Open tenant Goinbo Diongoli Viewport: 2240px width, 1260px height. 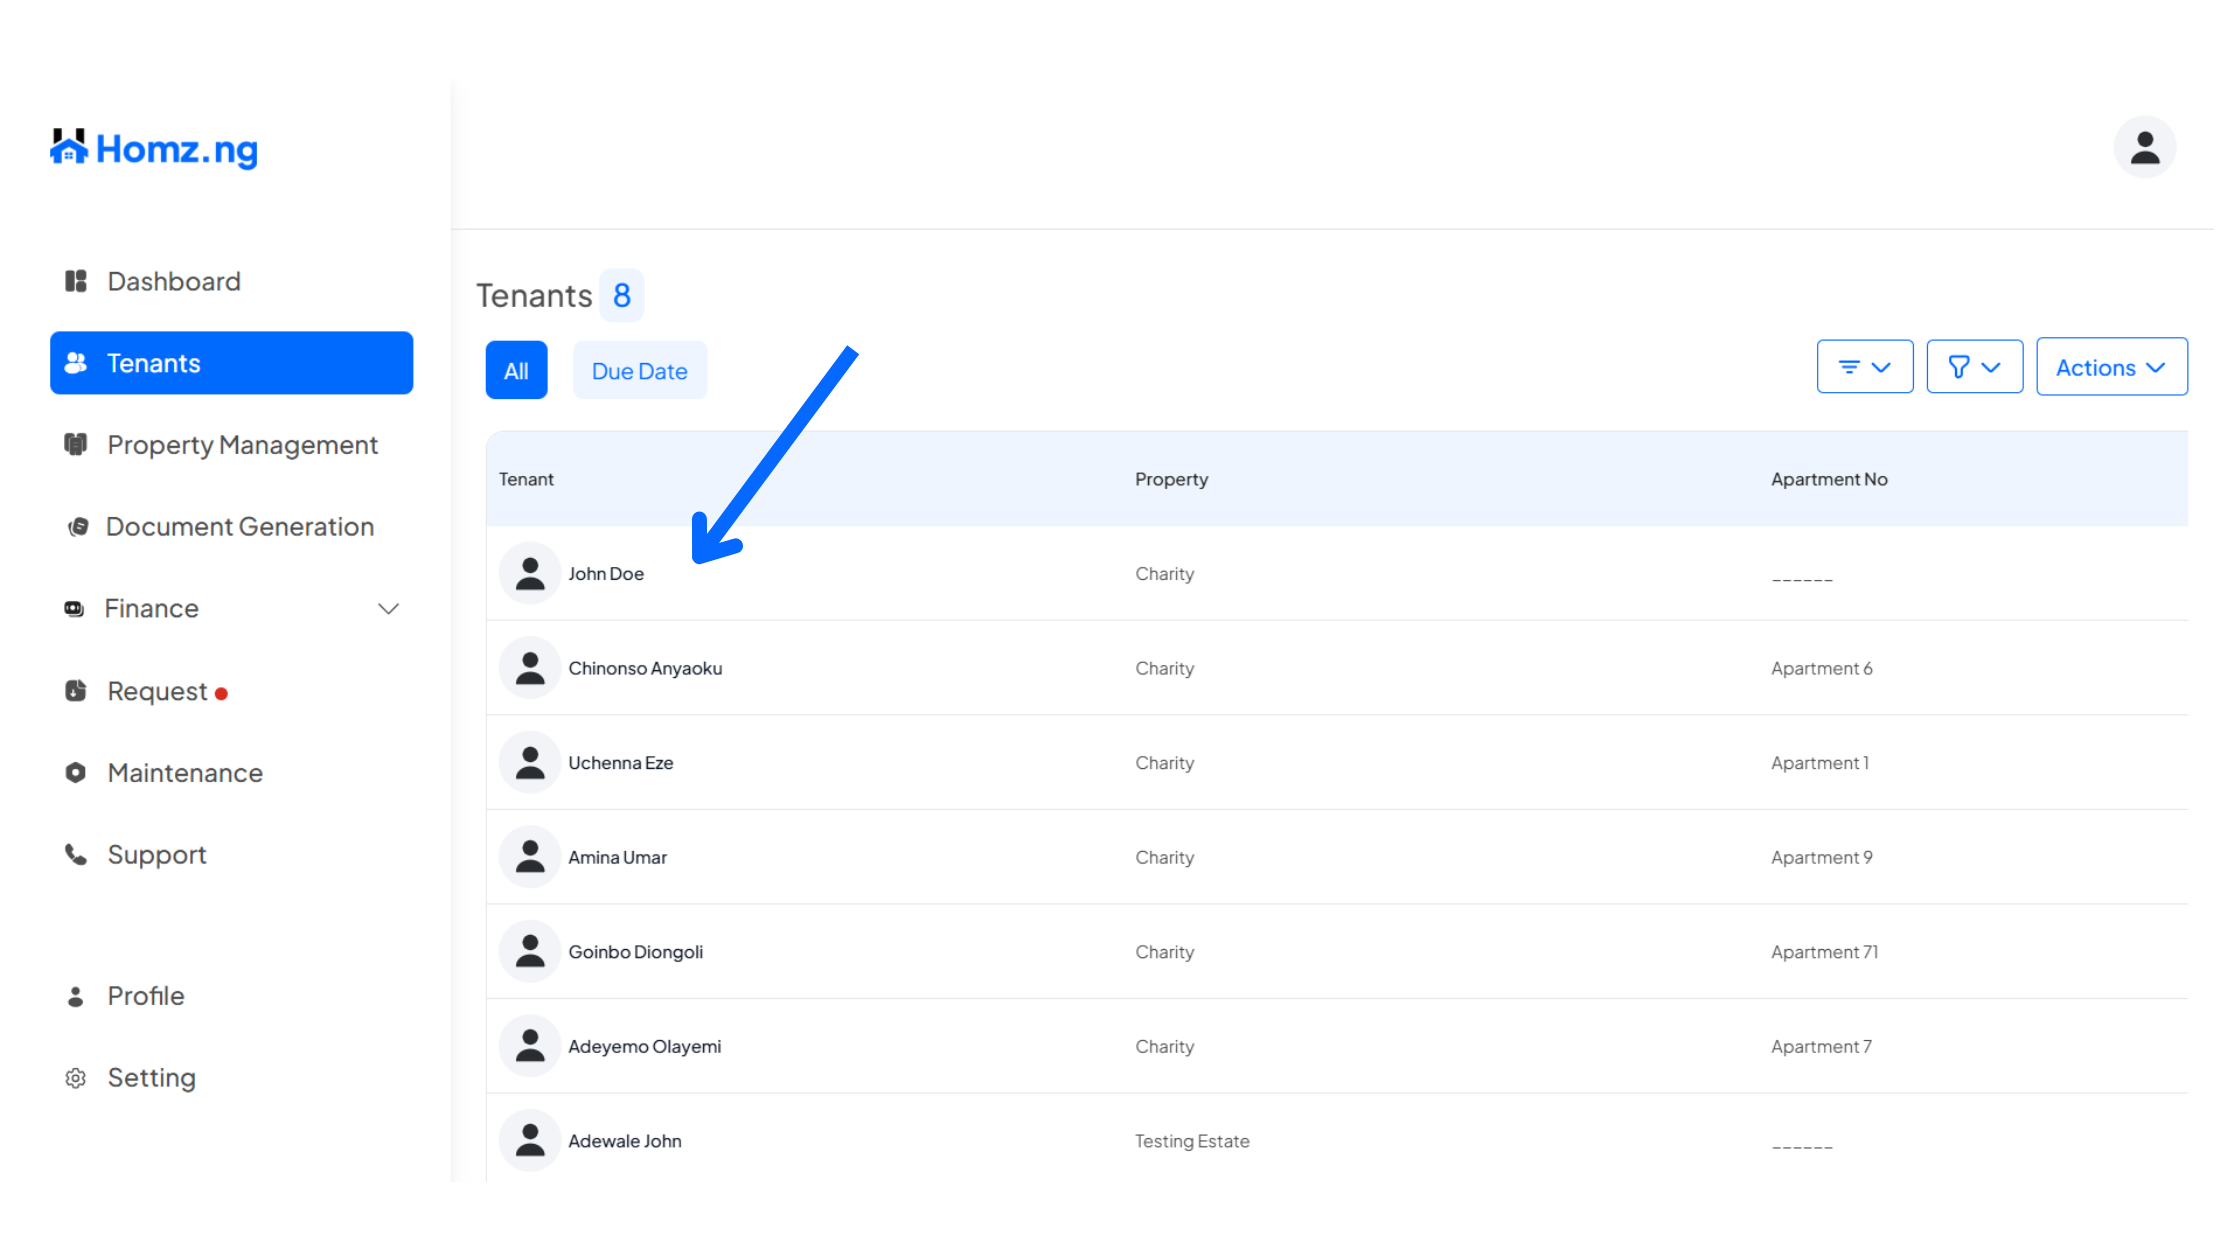tap(635, 952)
